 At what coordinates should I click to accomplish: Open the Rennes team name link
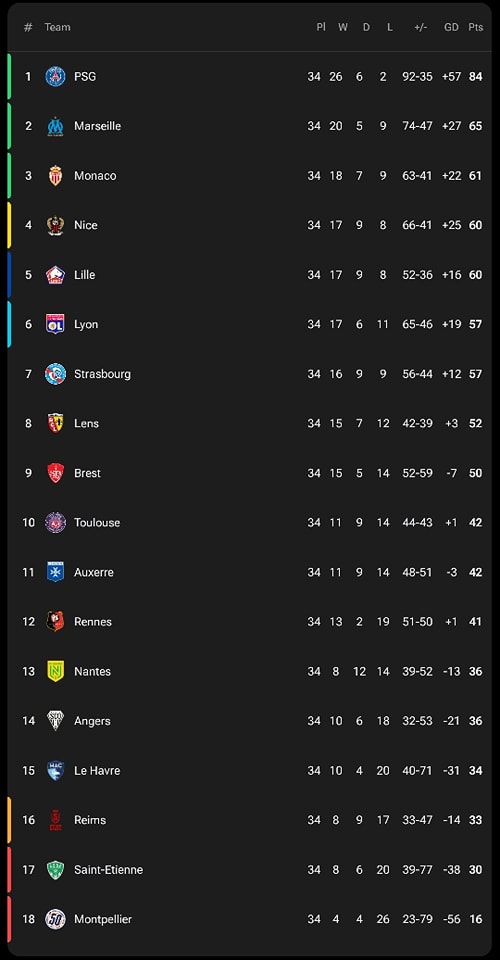(93, 621)
